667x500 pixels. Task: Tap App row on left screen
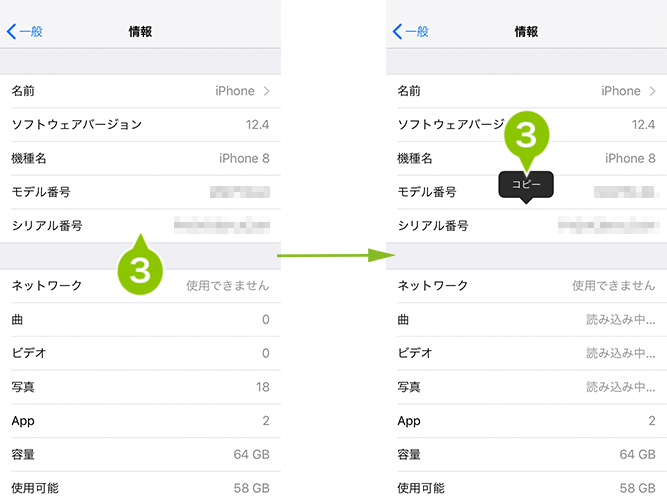140,421
